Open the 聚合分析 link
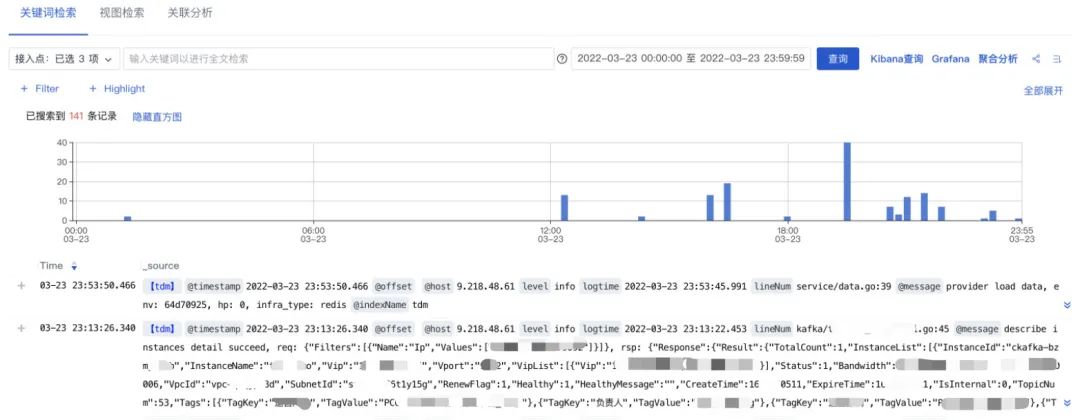The width and height of the screenshot is (1080, 420). [997, 59]
